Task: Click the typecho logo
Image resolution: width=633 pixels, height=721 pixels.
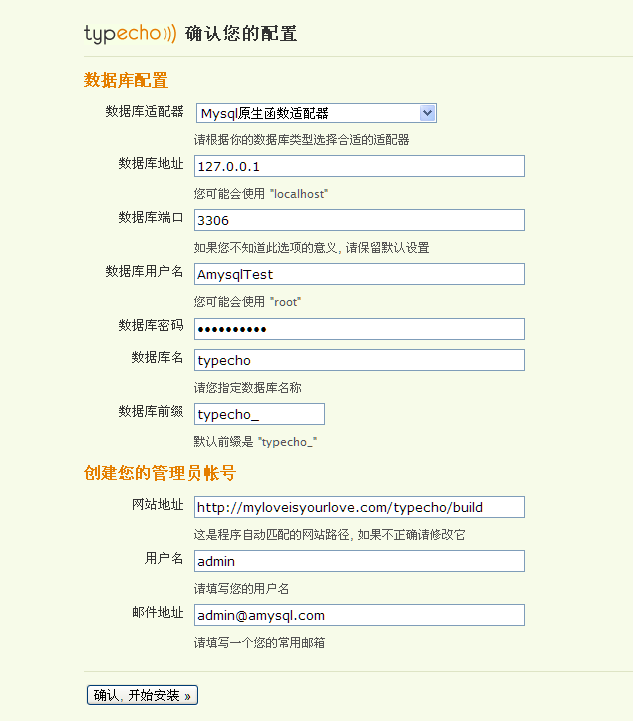Action: pos(129,33)
